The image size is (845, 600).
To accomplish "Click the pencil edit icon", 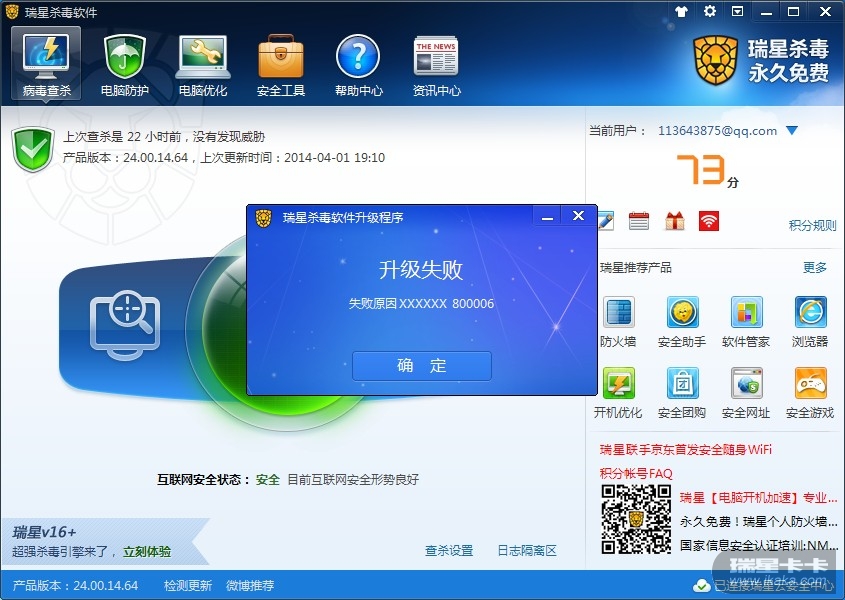I will (x=606, y=221).
